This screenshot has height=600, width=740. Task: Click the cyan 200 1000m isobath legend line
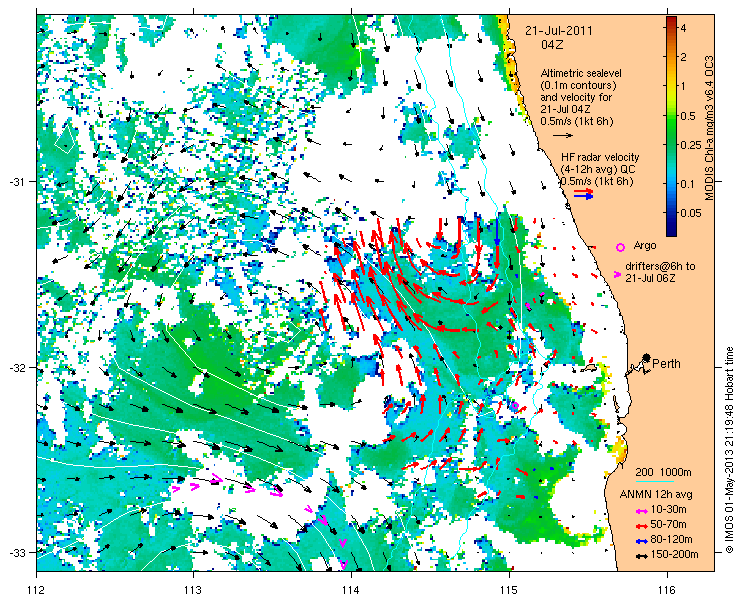(655, 482)
